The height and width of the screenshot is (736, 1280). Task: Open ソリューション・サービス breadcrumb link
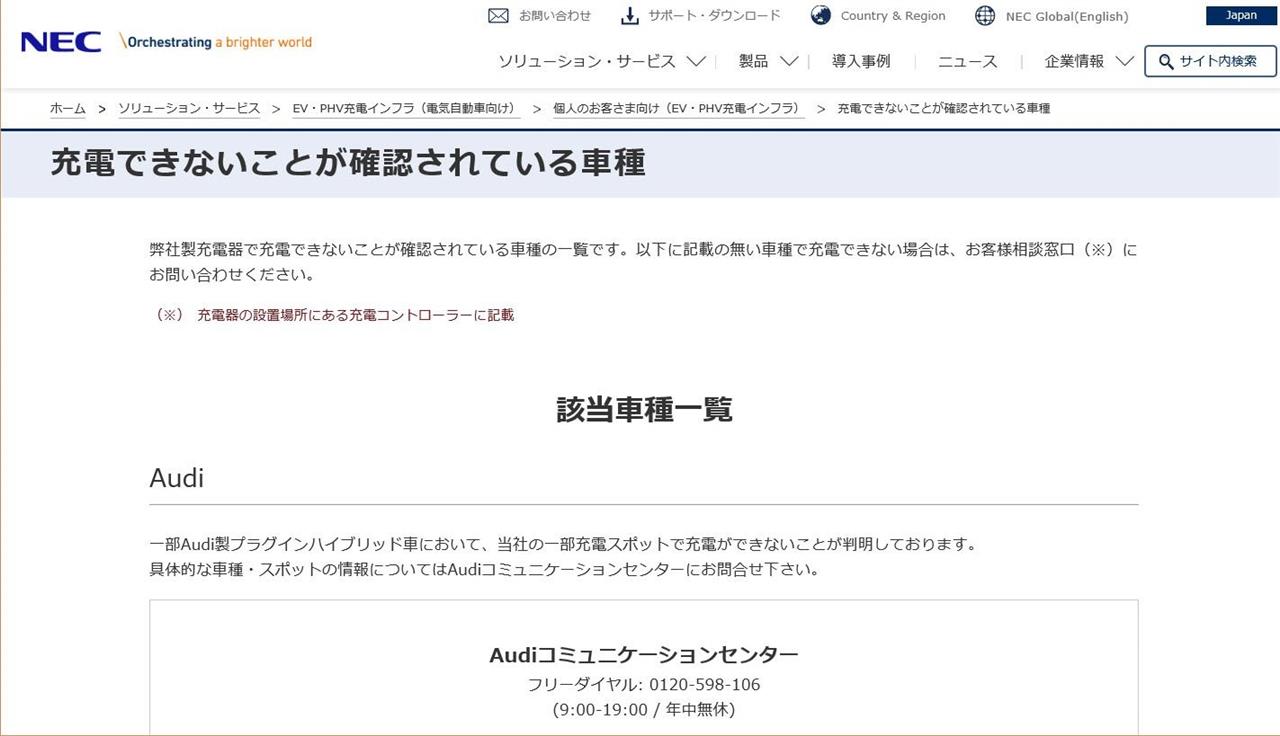pyautogui.click(x=189, y=108)
